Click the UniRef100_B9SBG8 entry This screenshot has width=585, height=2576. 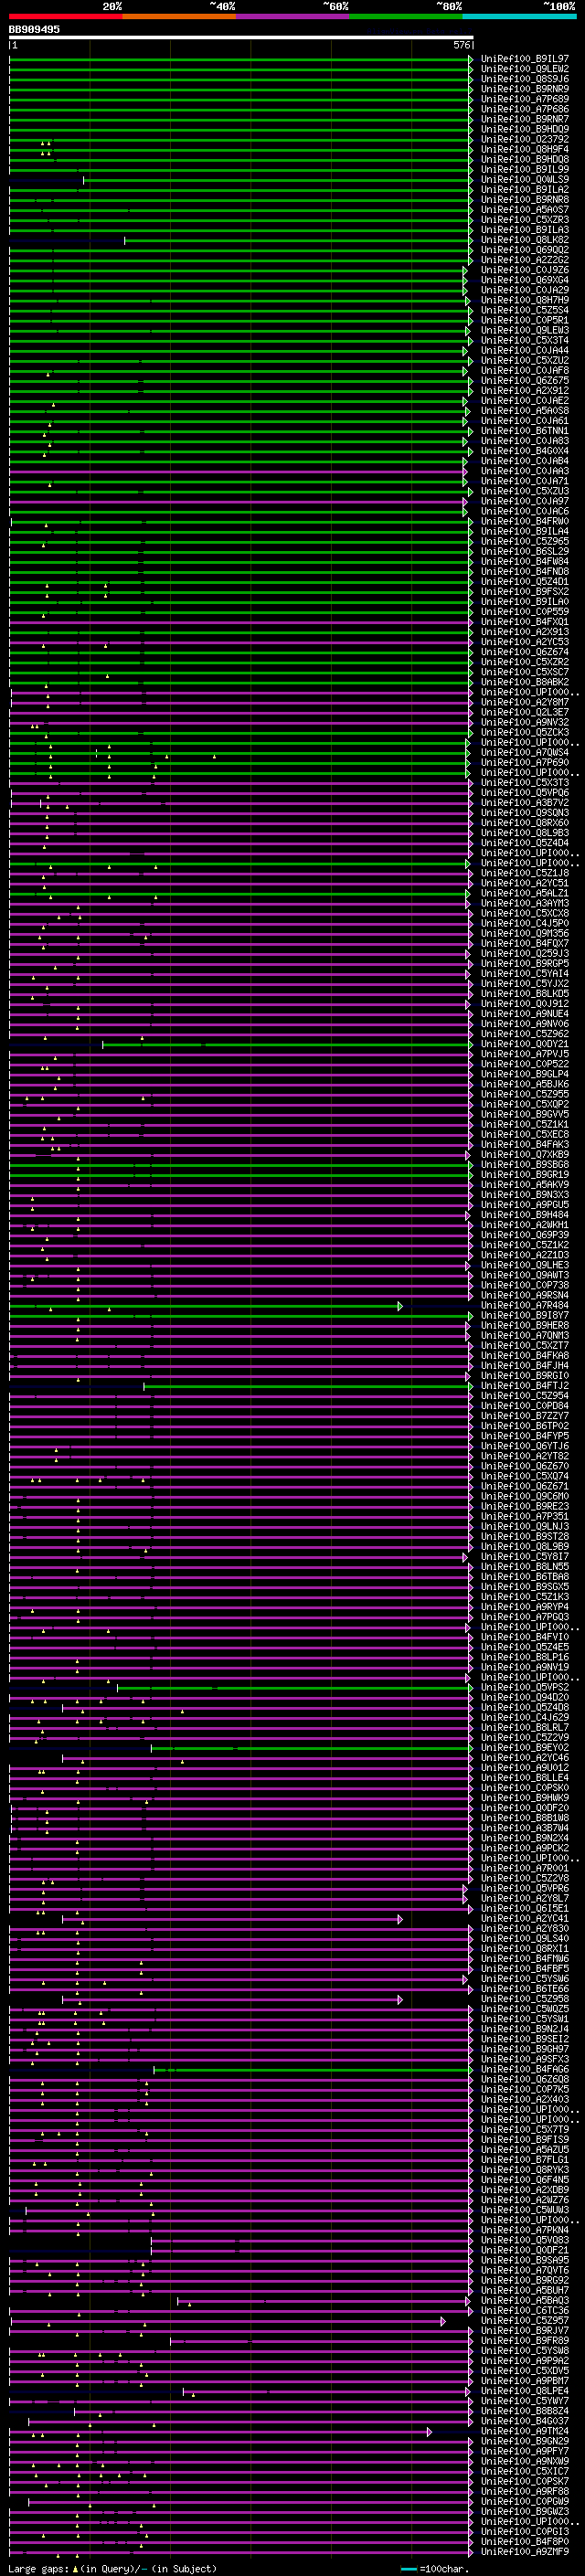[x=525, y=1165]
